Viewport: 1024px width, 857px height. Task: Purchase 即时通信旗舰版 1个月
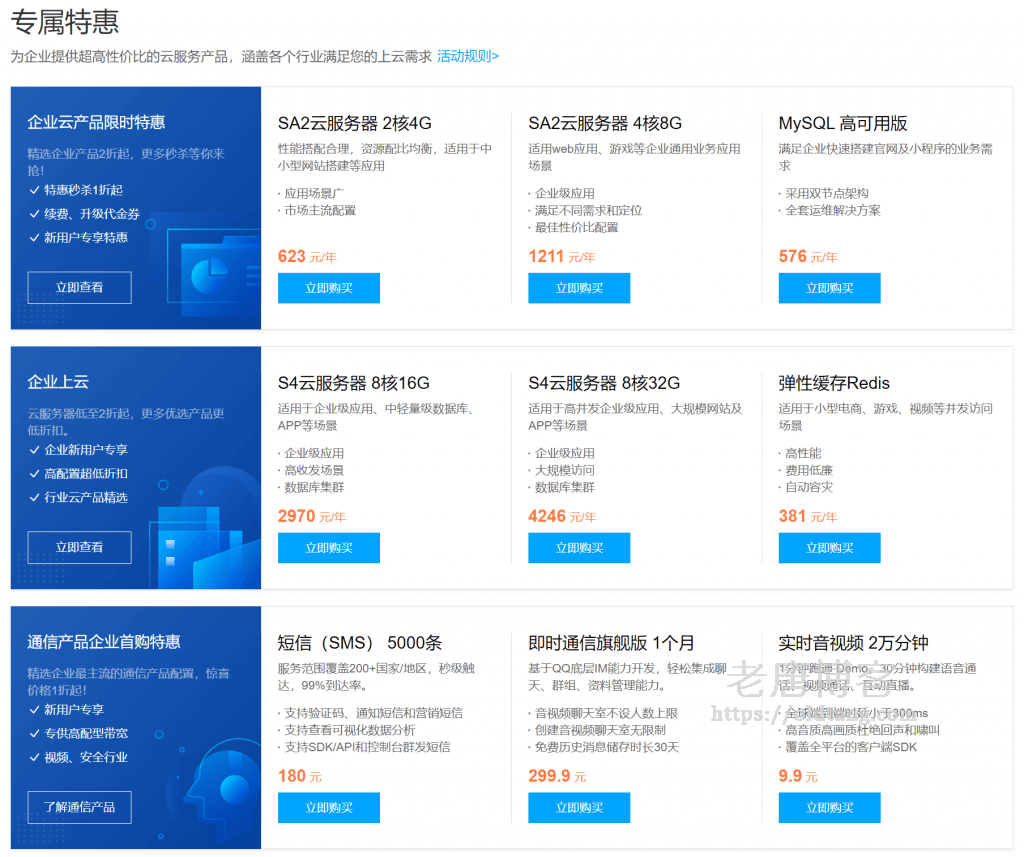[579, 808]
